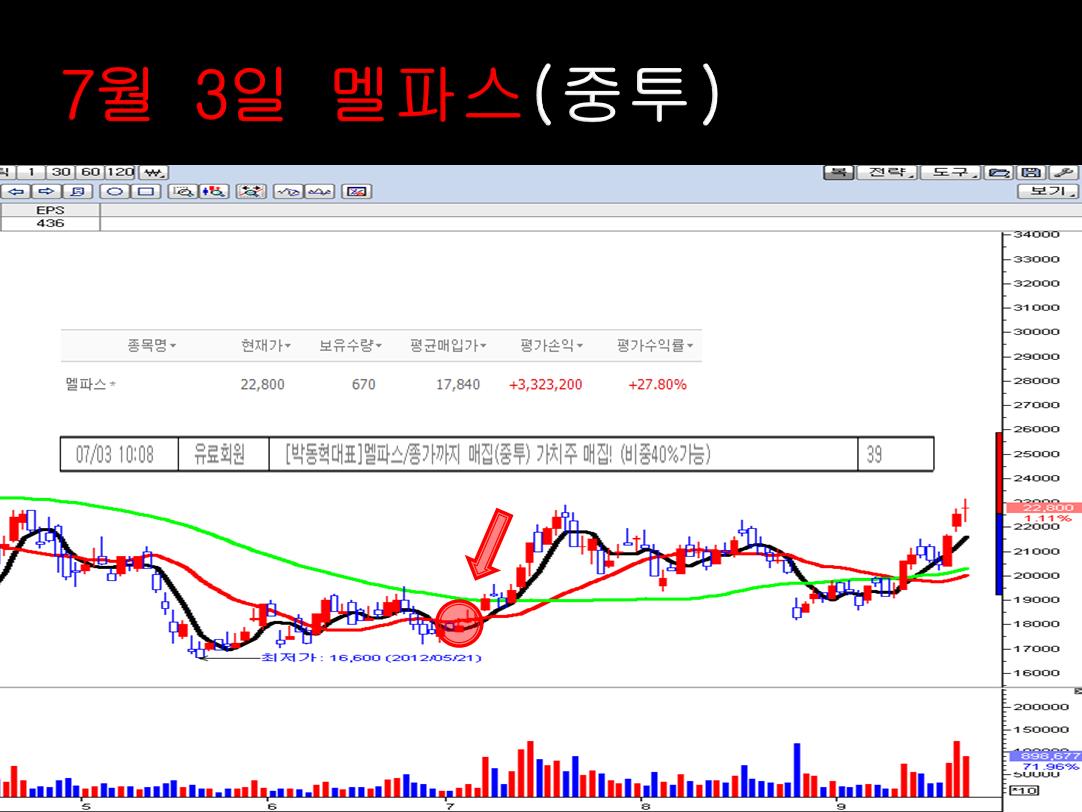The image size is (1082, 812).
Task: Click the 22,800 current price axis tag
Action: [1043, 508]
